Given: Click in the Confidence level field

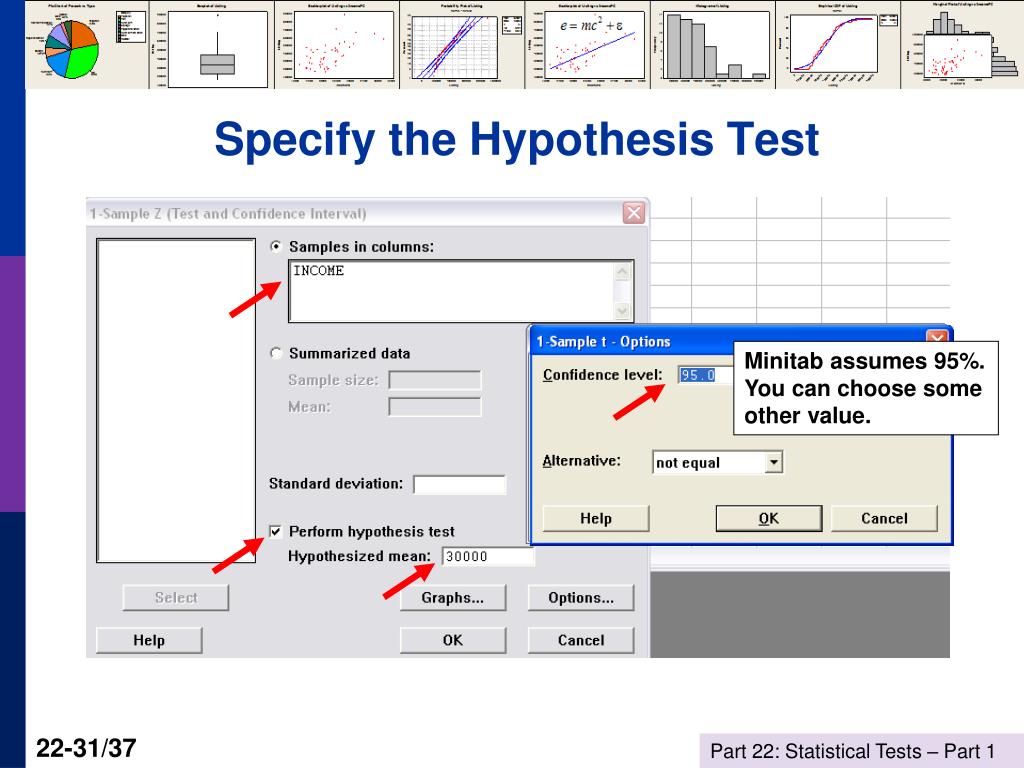Looking at the screenshot, I should (x=705, y=375).
